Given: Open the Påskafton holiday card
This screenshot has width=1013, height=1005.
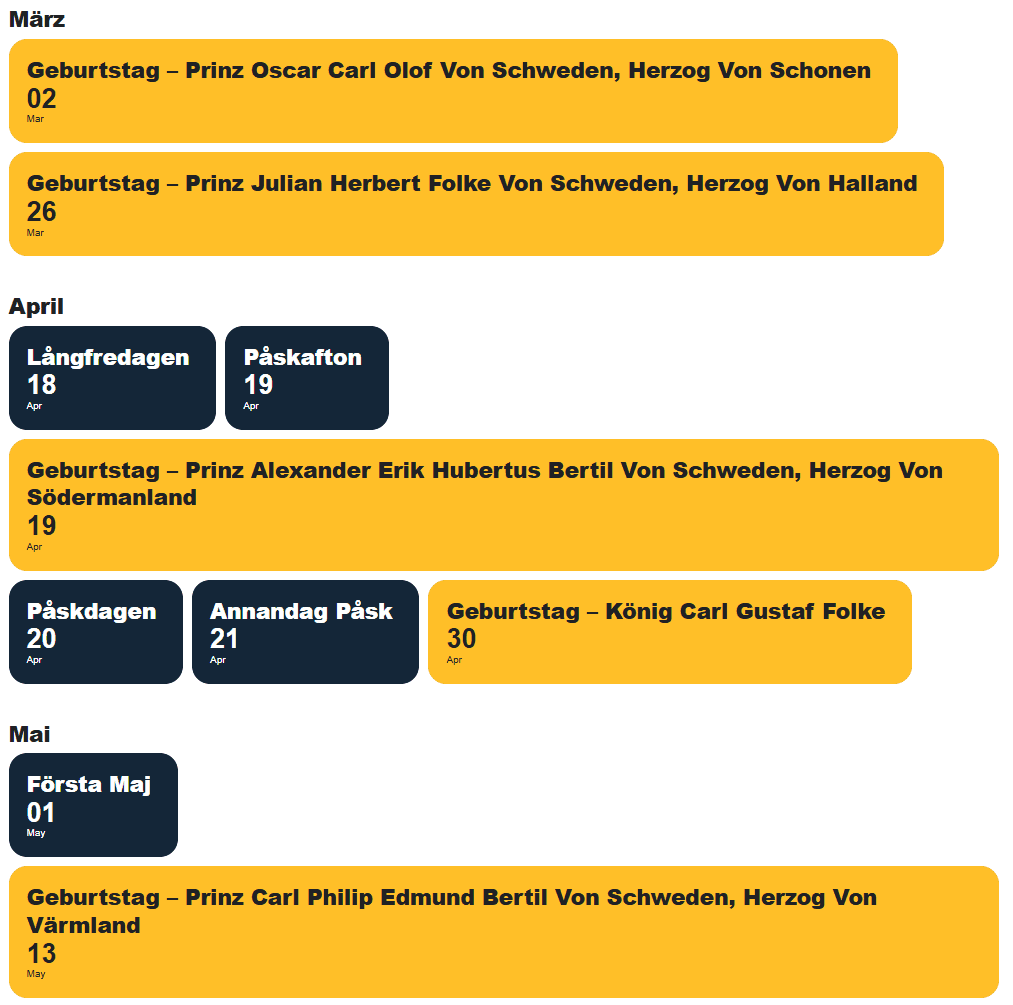Looking at the screenshot, I should (x=306, y=378).
